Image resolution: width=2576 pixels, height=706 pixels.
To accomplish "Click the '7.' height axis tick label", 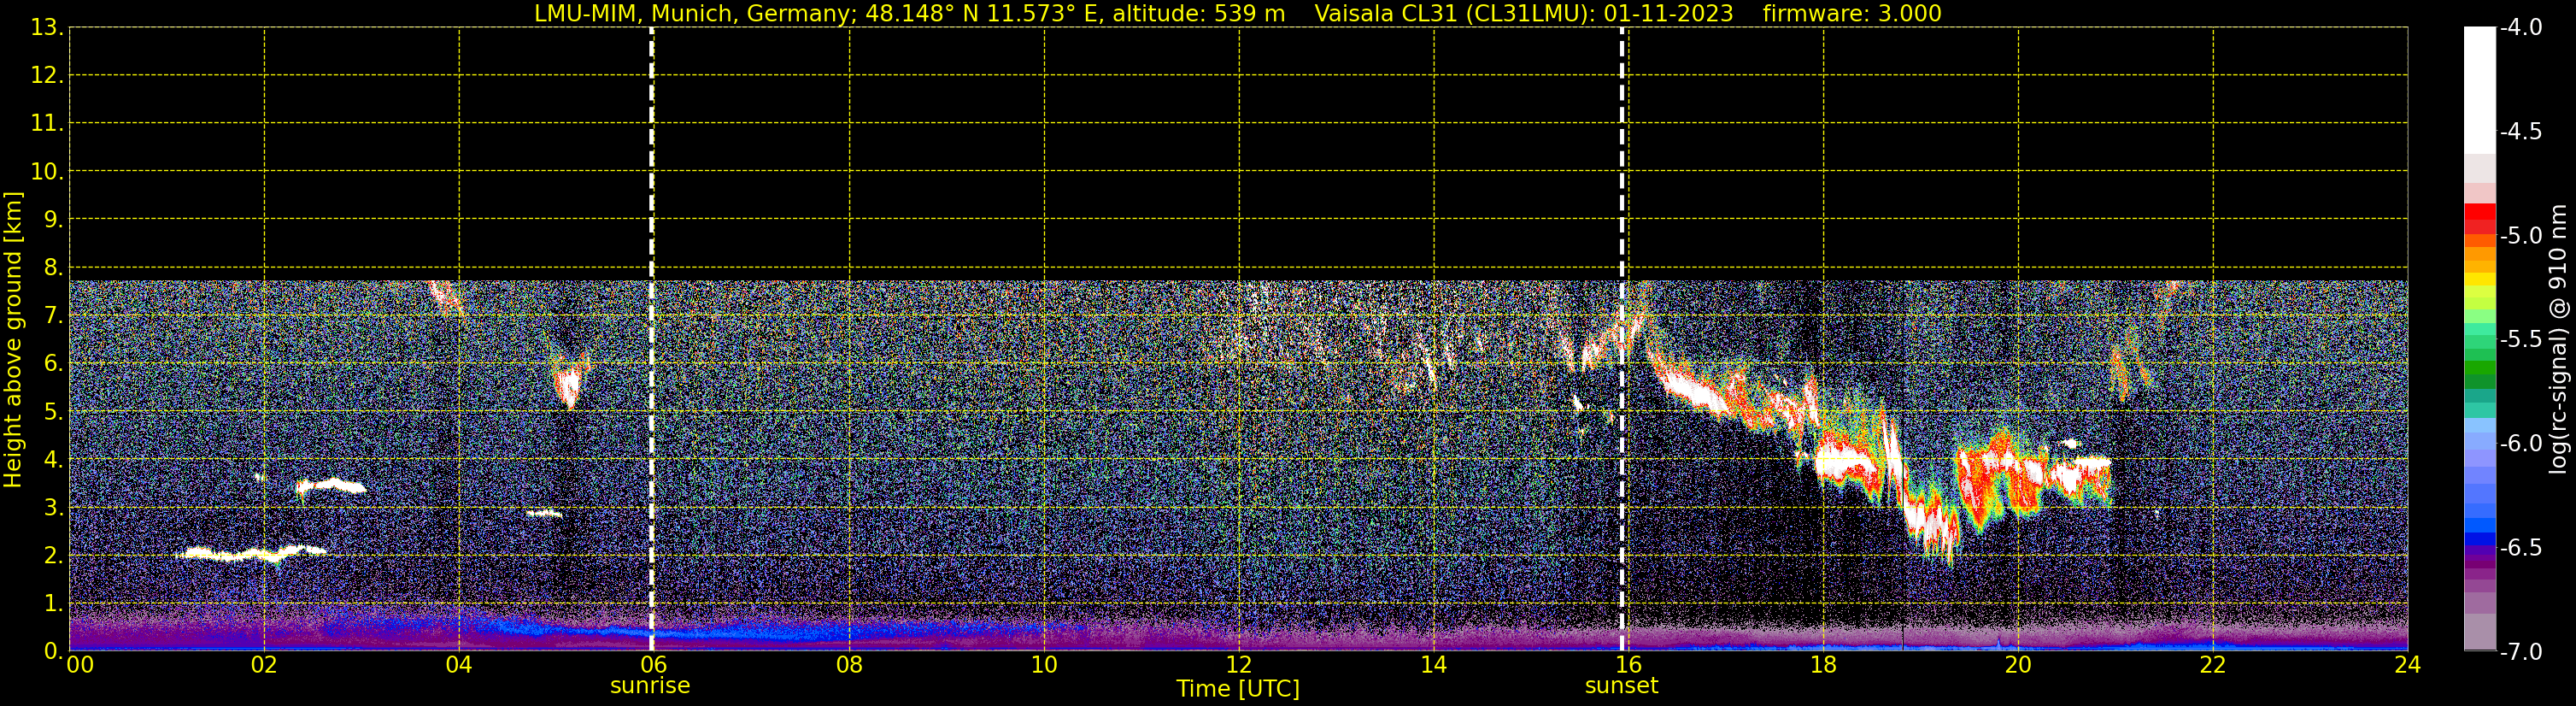I will click(x=53, y=316).
